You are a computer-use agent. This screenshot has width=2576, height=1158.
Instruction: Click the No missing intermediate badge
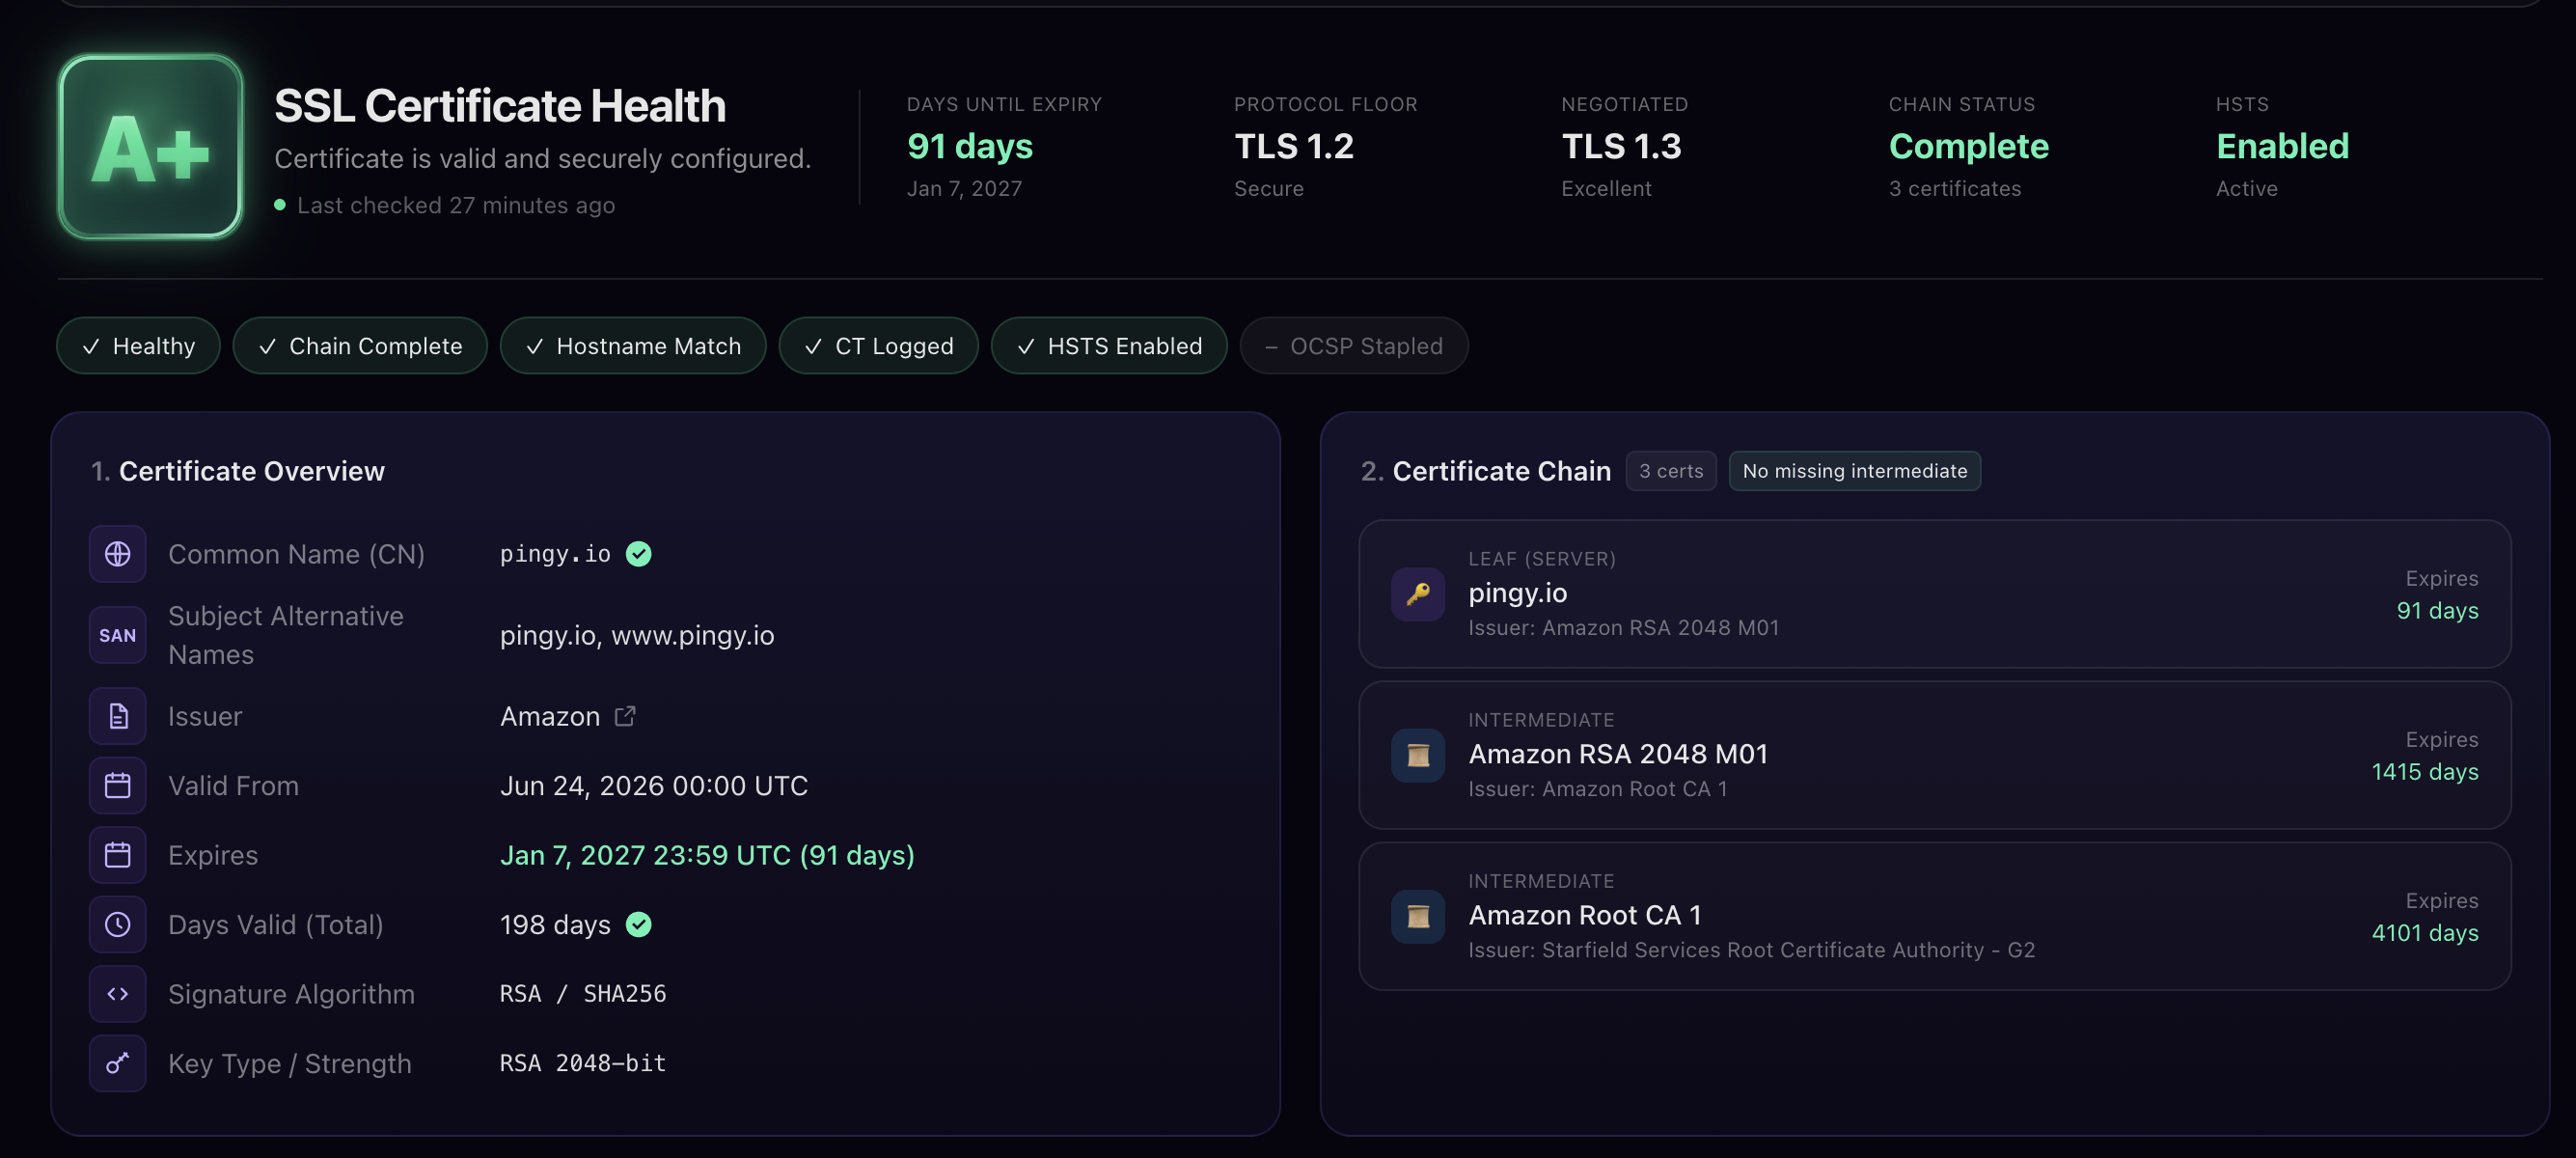[x=1854, y=471]
